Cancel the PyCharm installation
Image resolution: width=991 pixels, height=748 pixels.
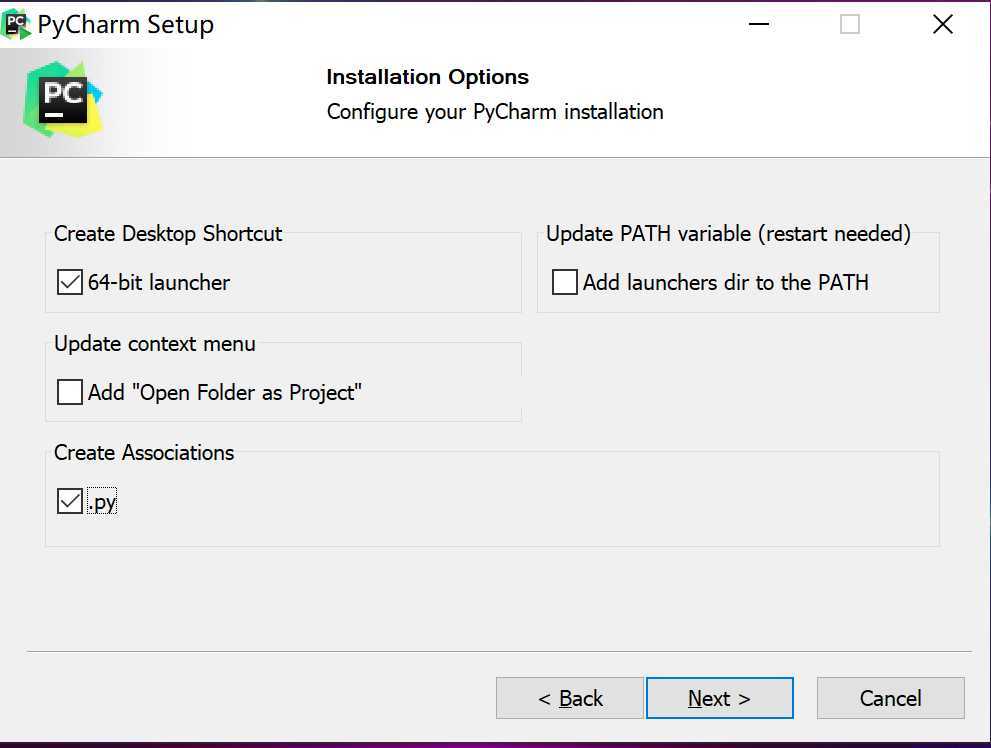[891, 698]
